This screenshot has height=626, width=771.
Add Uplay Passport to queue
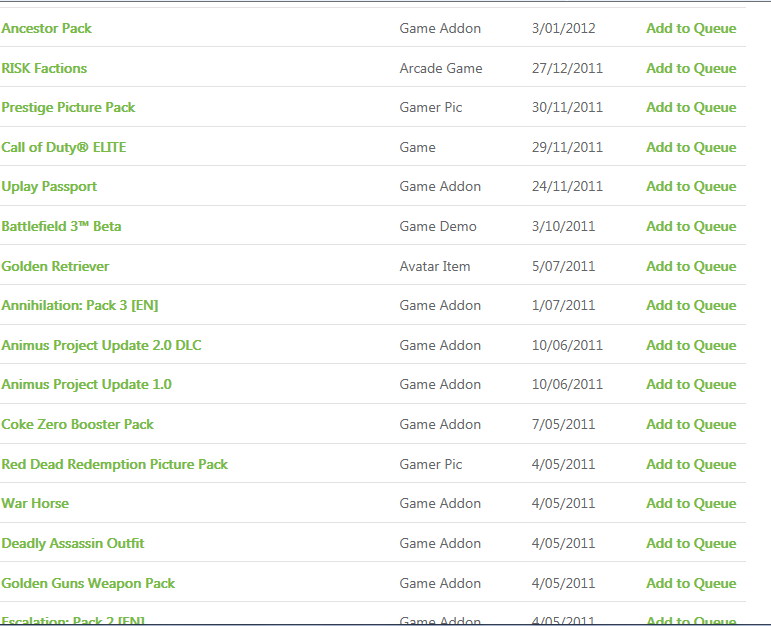point(691,187)
